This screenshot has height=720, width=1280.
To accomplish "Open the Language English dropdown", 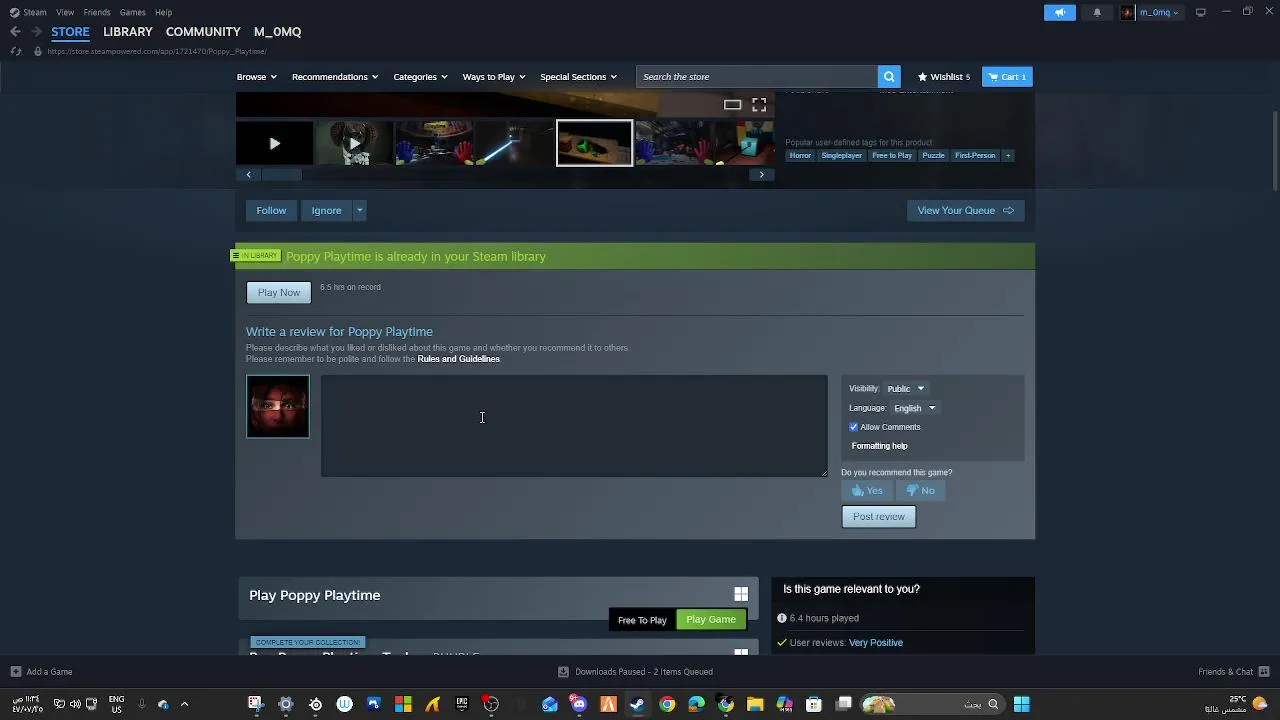I will pyautogui.click(x=914, y=408).
